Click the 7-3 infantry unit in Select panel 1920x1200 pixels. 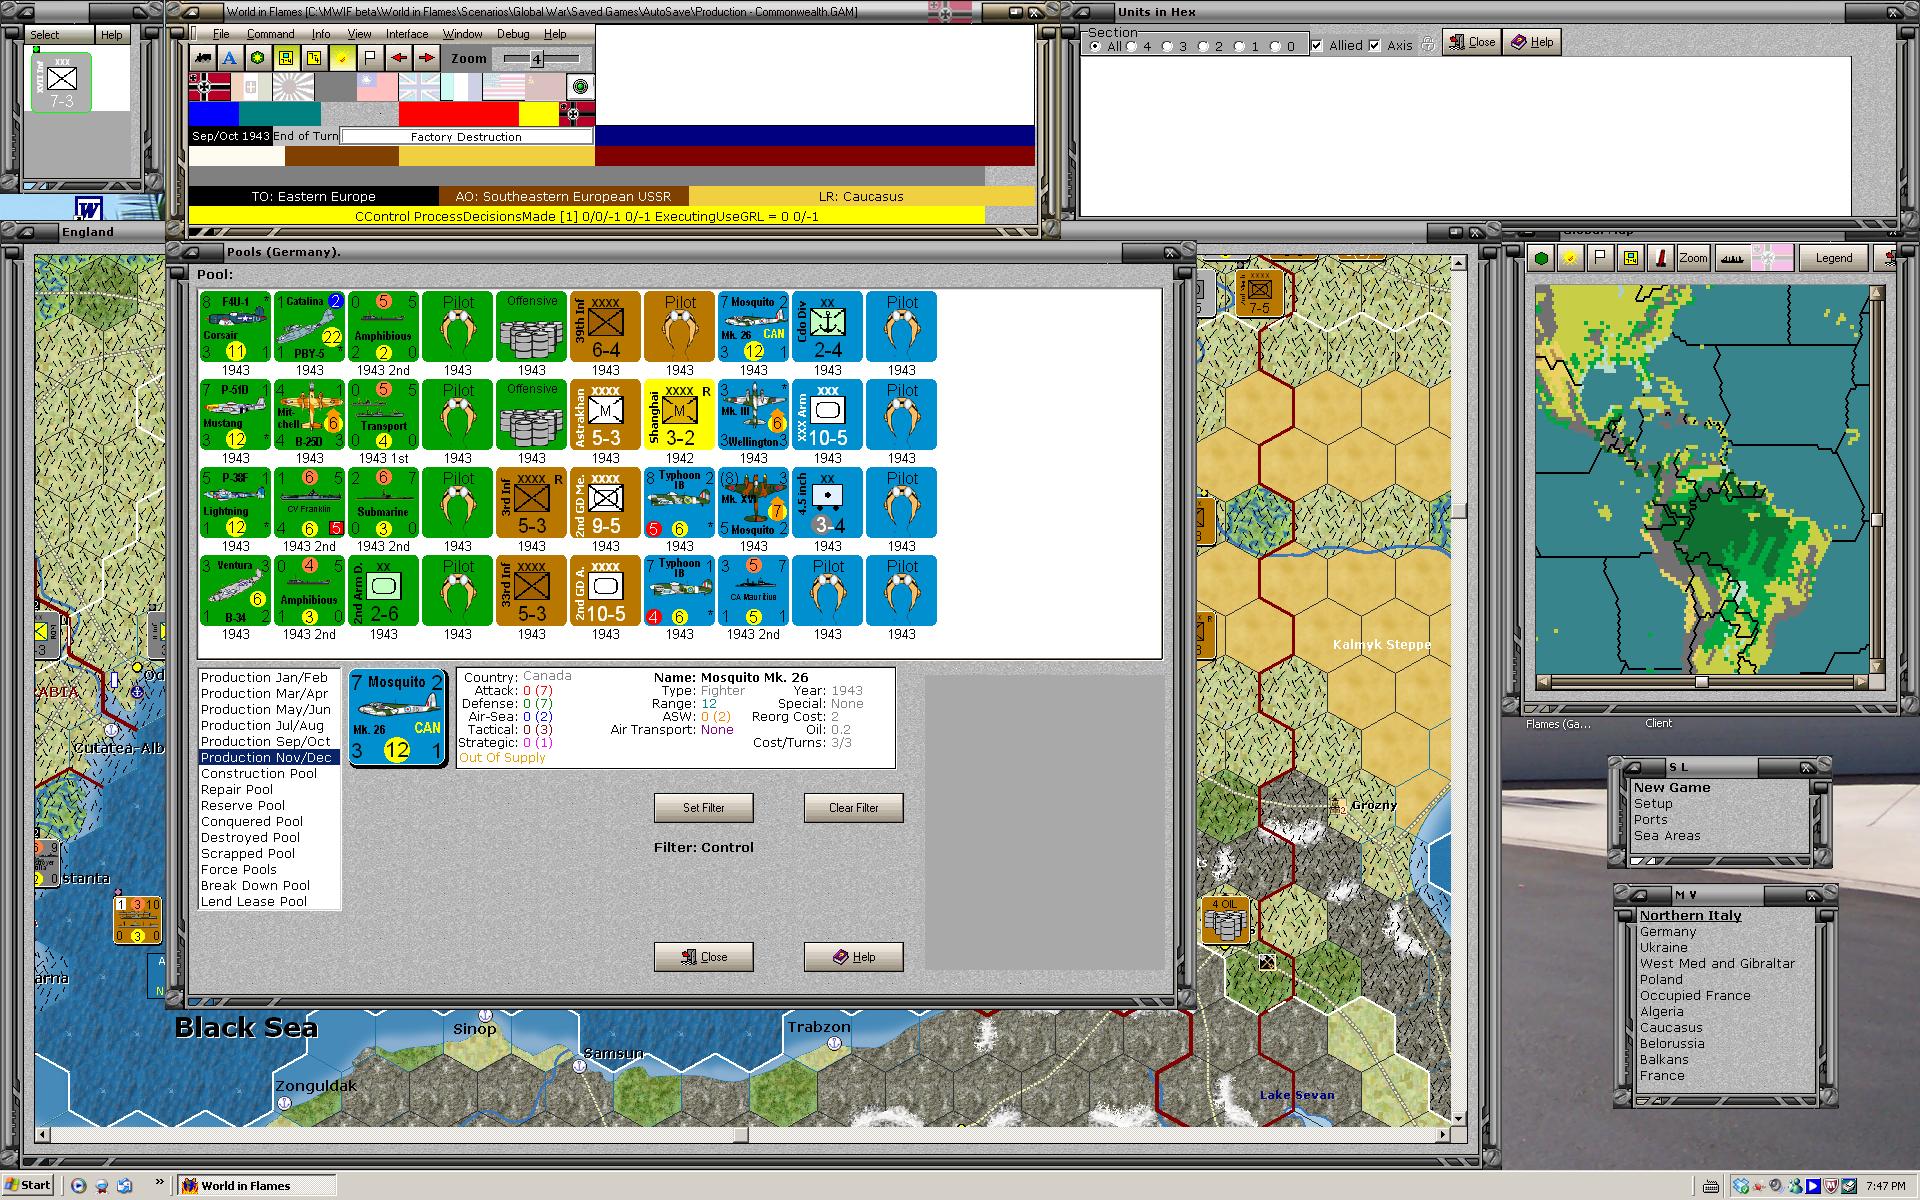[61, 82]
